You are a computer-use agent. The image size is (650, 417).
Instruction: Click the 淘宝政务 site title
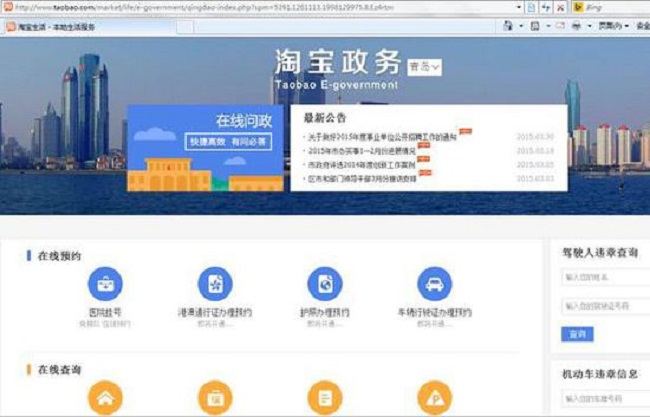[x=338, y=62]
